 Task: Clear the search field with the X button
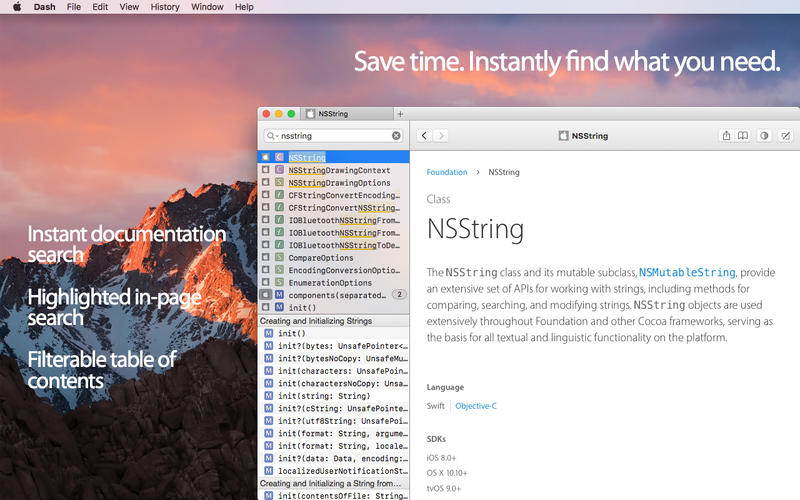[x=396, y=136]
